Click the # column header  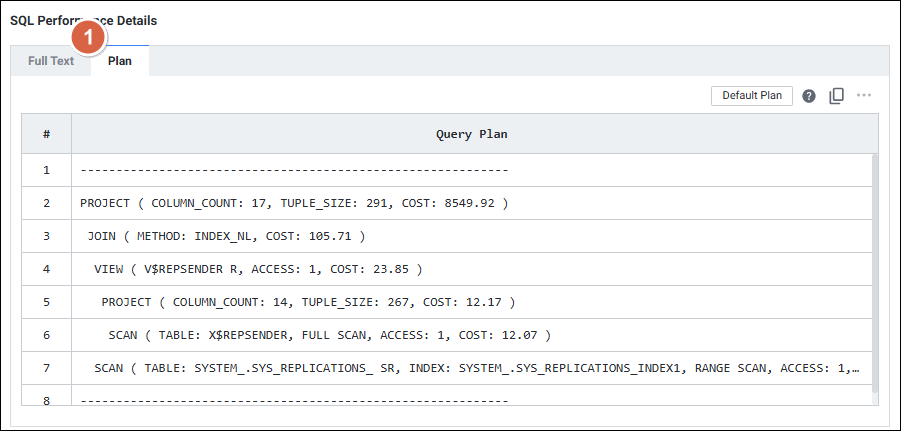pyautogui.click(x=47, y=133)
